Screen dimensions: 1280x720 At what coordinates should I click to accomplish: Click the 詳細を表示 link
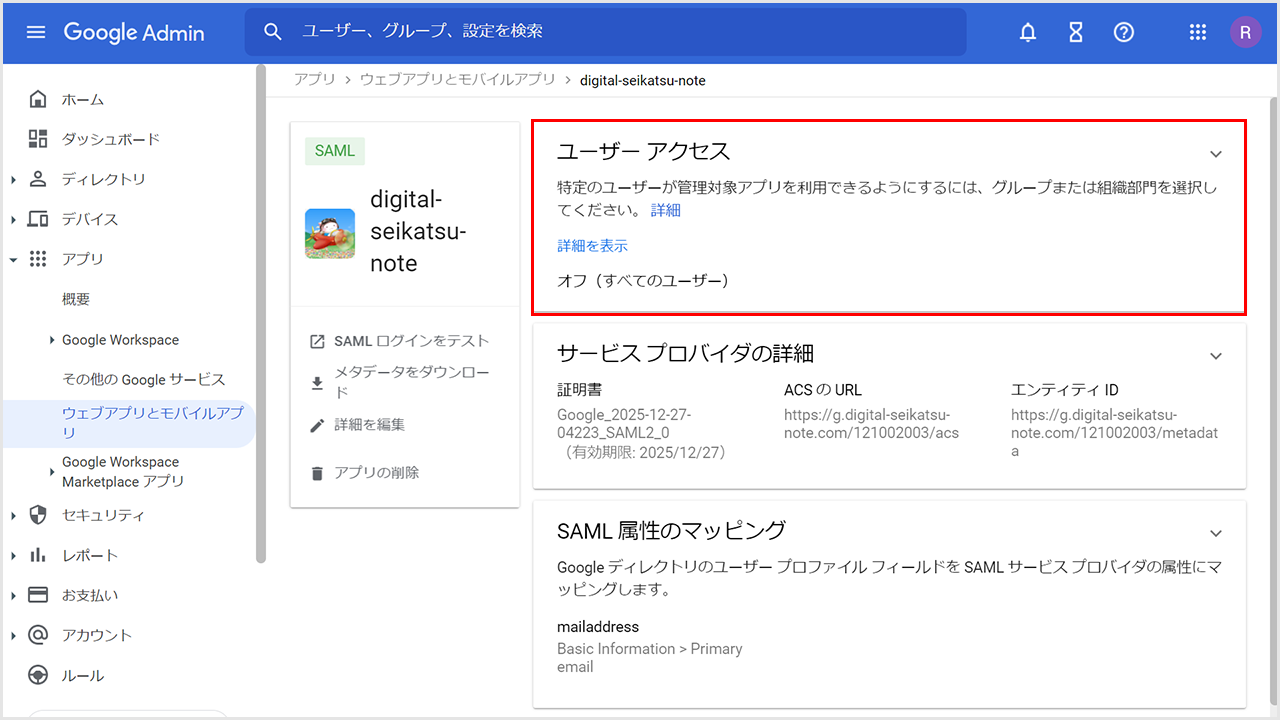point(592,246)
